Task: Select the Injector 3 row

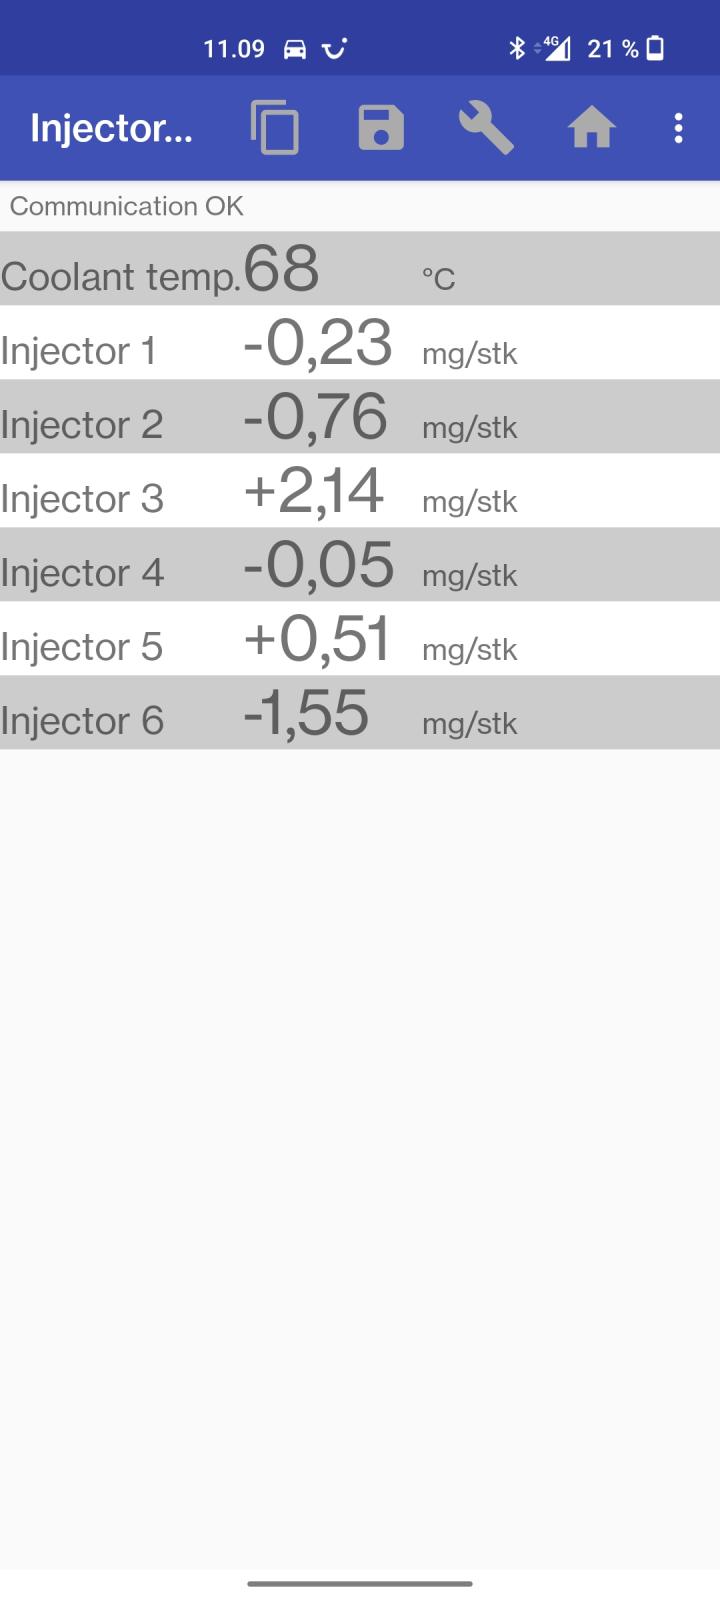Action: pos(360,491)
